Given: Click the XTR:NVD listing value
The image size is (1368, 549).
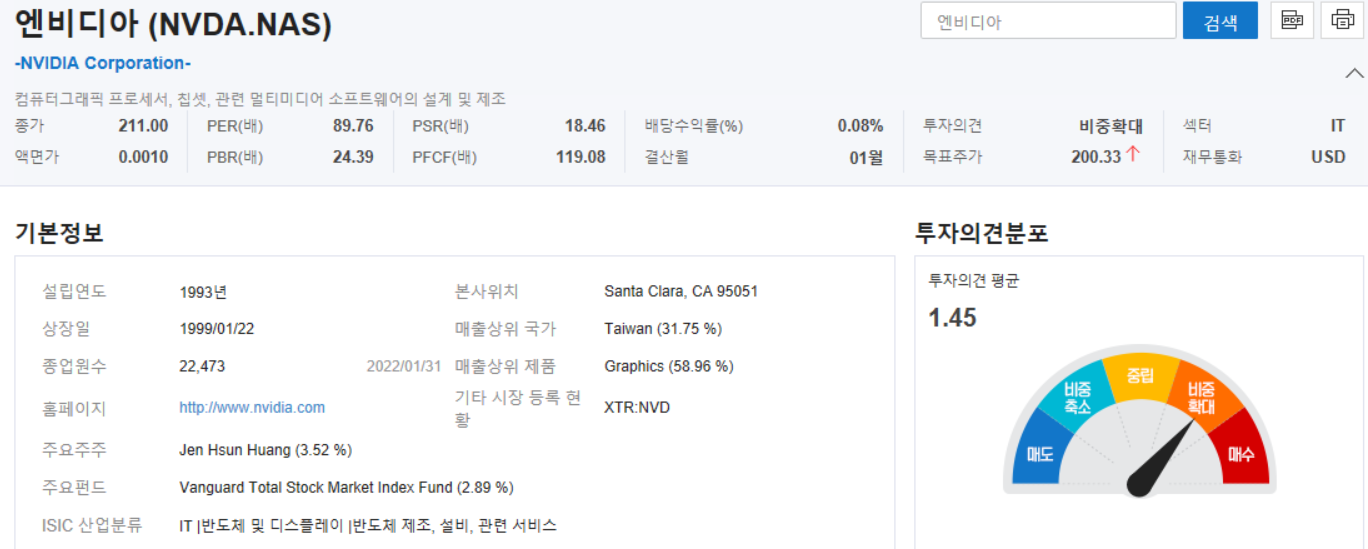Looking at the screenshot, I should click(x=637, y=407).
